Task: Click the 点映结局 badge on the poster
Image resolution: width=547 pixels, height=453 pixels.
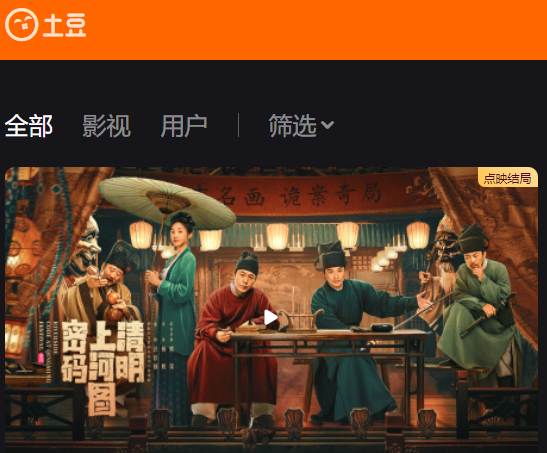Action: pyautogui.click(x=508, y=178)
